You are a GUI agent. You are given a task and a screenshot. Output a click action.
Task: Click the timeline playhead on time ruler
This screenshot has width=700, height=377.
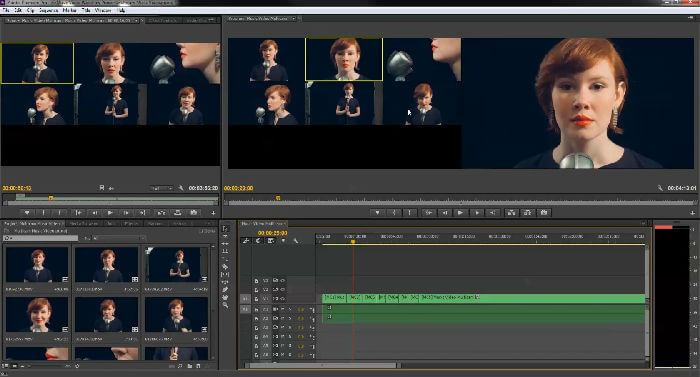353,242
